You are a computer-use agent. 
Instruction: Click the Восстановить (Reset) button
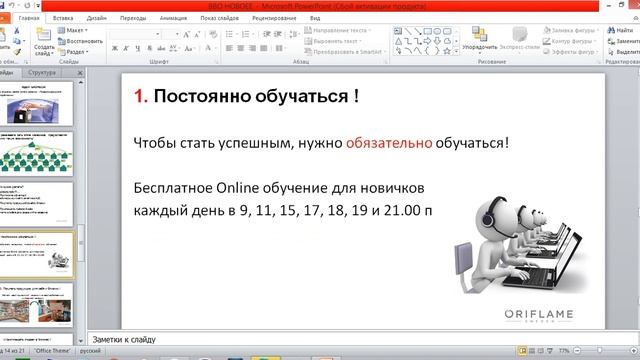[x=80, y=41]
